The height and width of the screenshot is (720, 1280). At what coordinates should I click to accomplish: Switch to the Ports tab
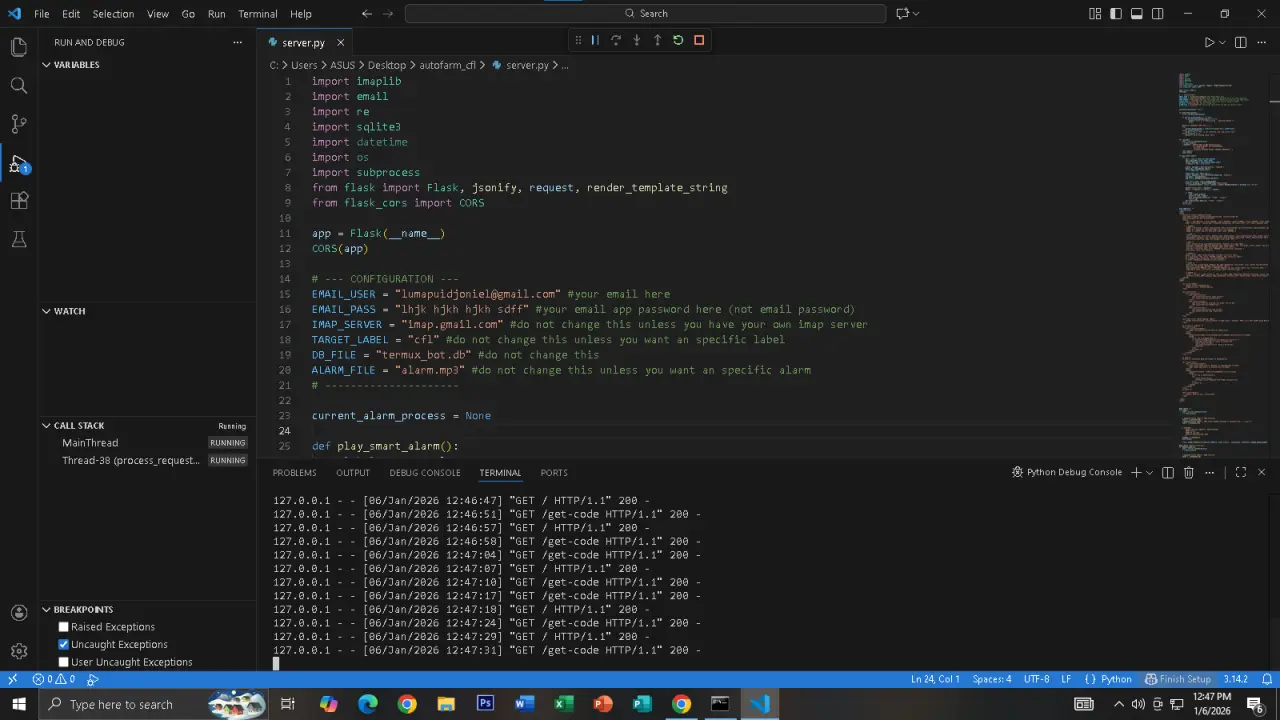coord(554,472)
